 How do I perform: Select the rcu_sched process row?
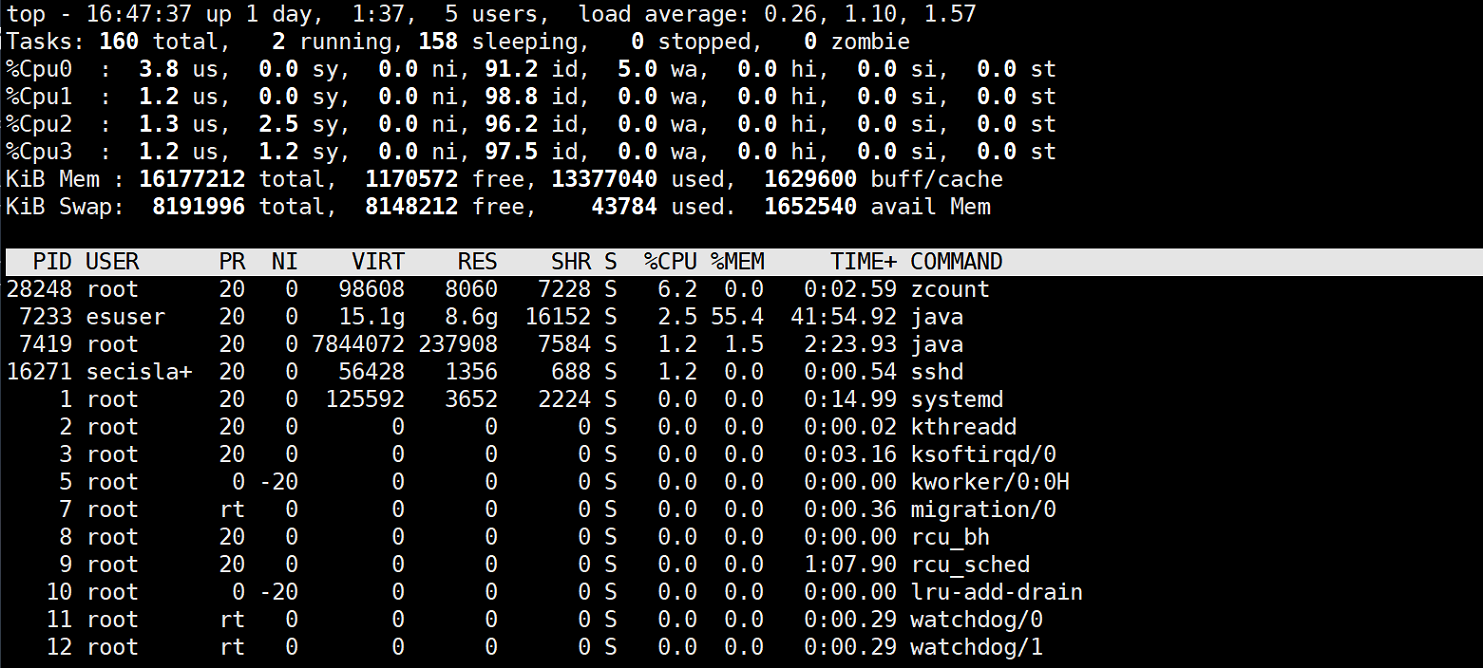500,564
